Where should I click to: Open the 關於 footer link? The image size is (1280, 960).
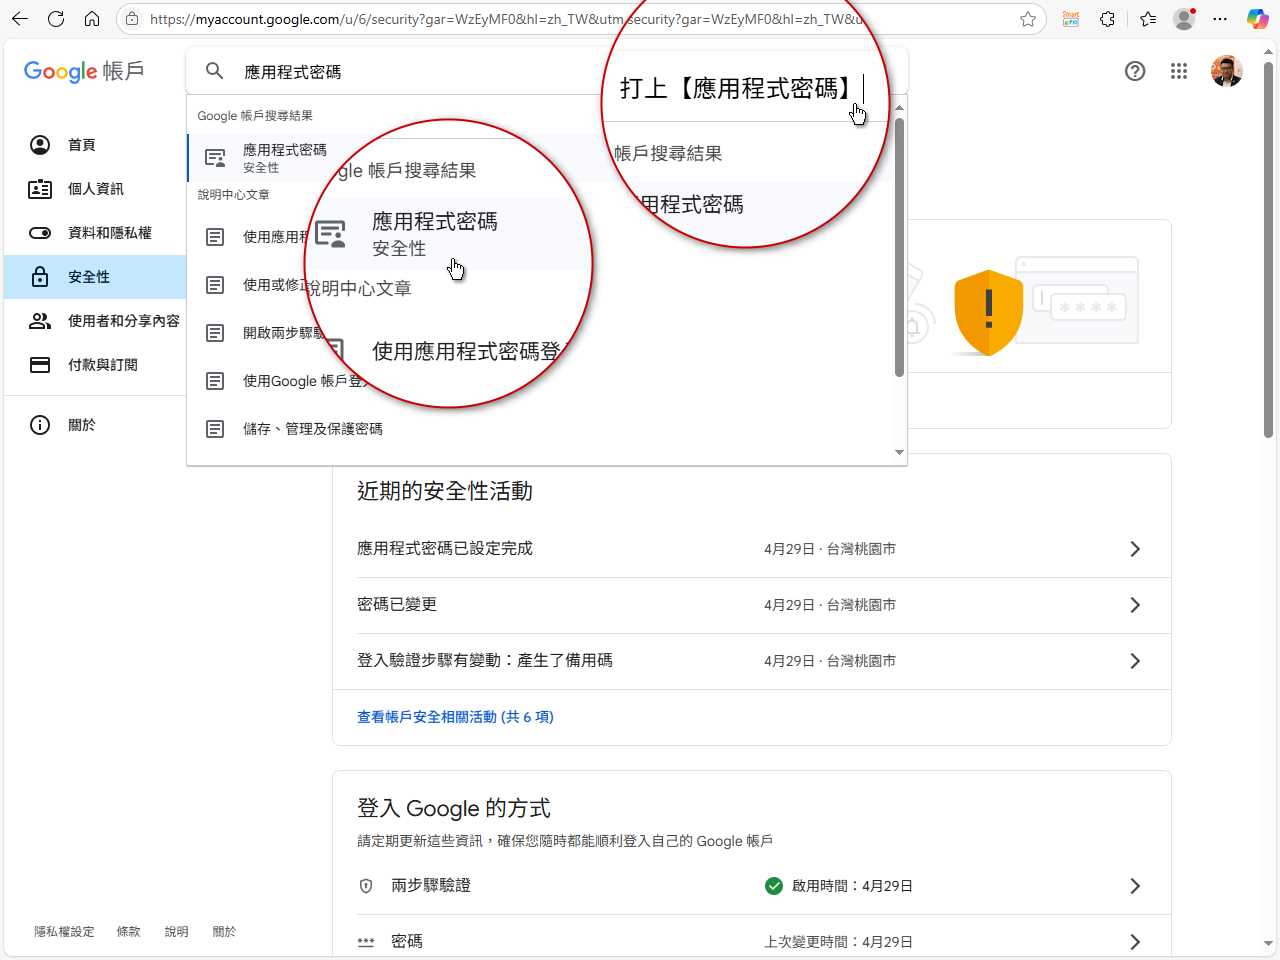(x=225, y=932)
